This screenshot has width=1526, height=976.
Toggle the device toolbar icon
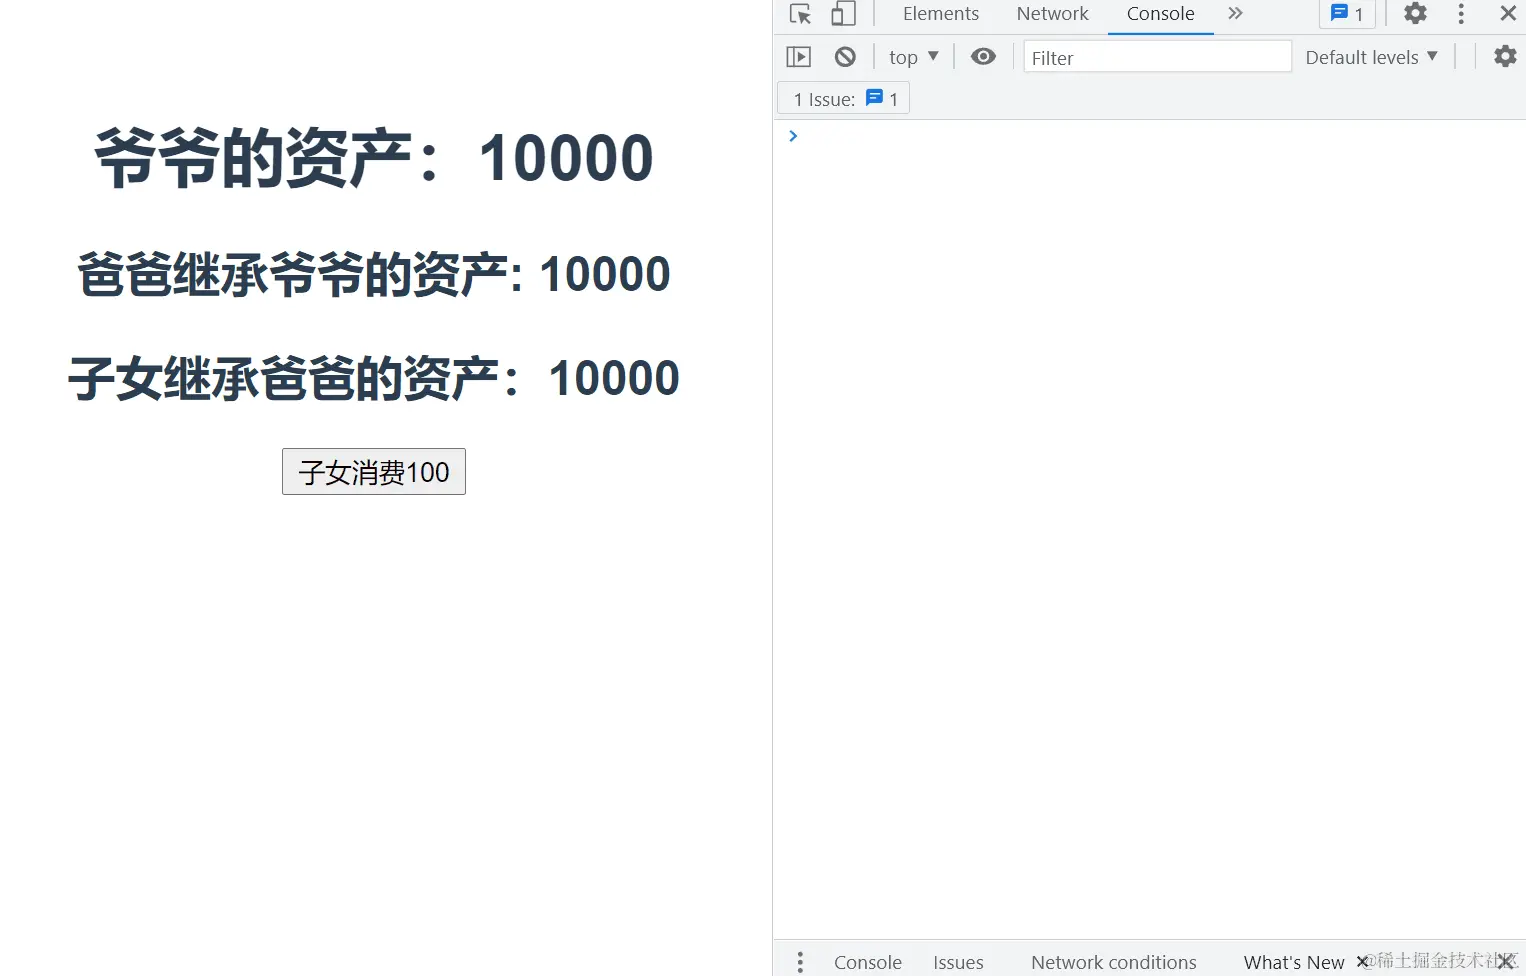point(843,14)
